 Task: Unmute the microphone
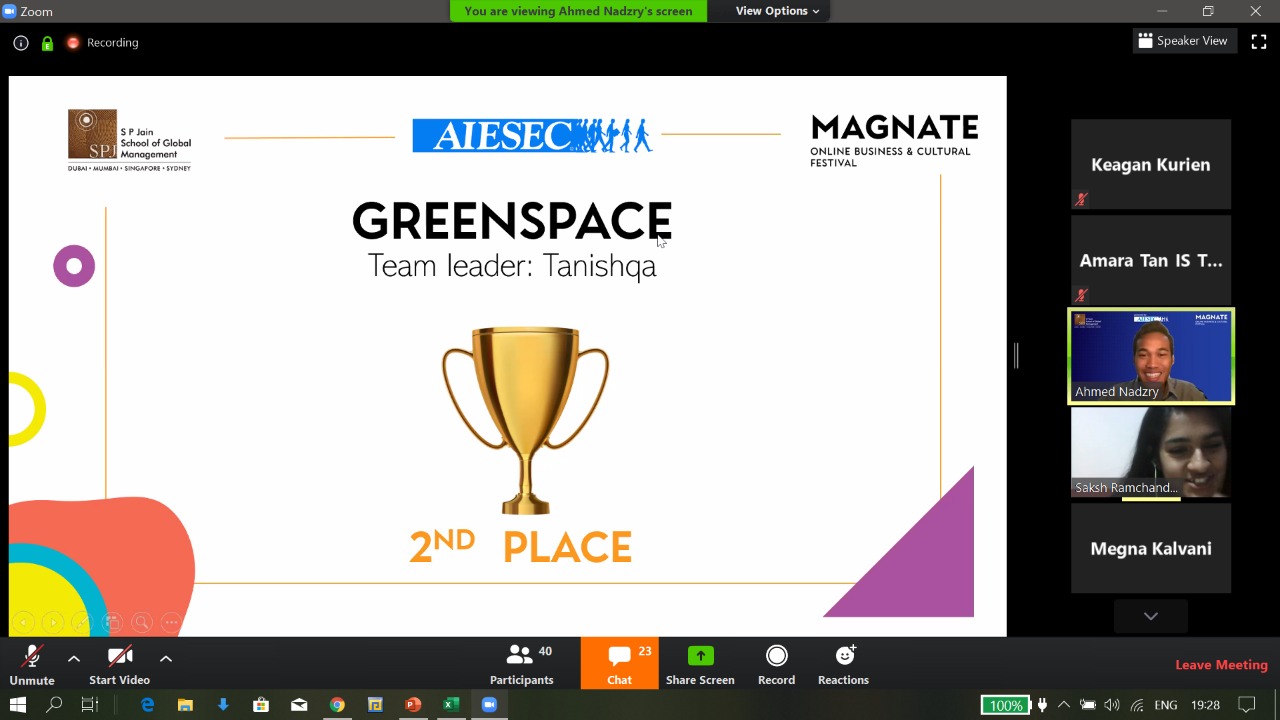pyautogui.click(x=32, y=665)
